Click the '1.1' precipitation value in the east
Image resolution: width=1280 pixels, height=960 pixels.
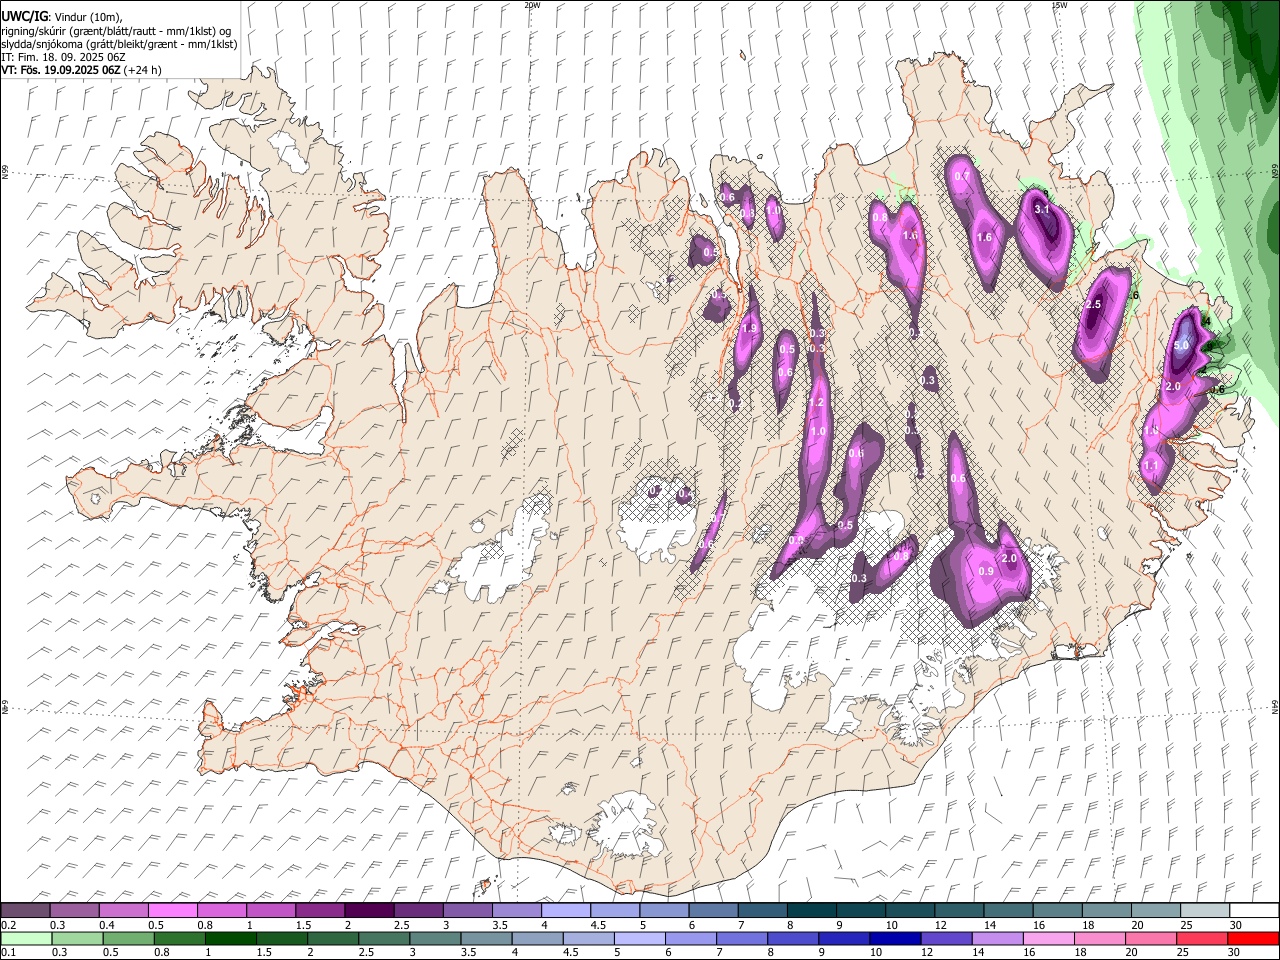click(x=1150, y=465)
